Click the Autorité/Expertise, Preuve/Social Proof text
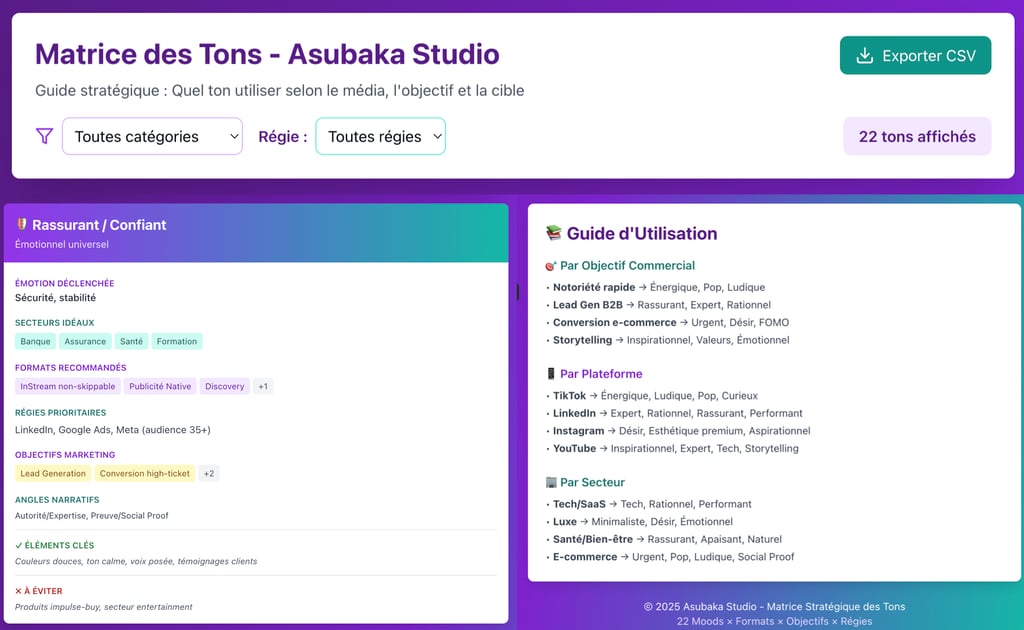Image resolution: width=1024 pixels, height=630 pixels. tap(91, 516)
